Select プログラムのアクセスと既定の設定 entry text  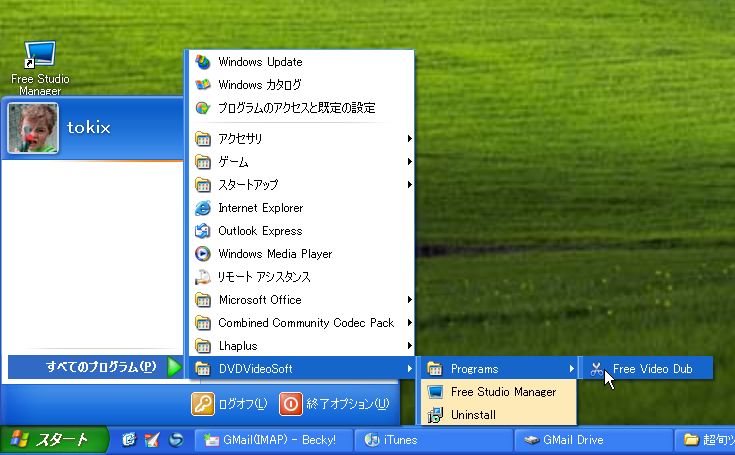[297, 108]
